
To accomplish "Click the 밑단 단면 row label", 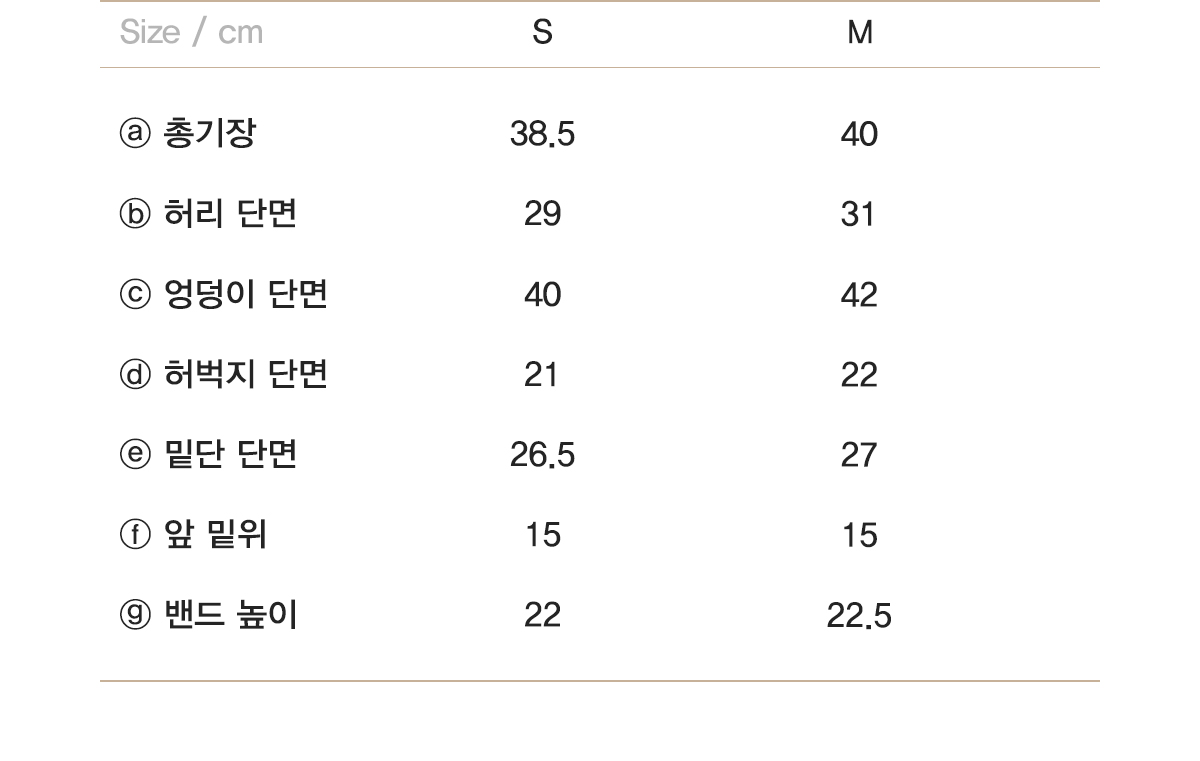I will pos(230,455).
